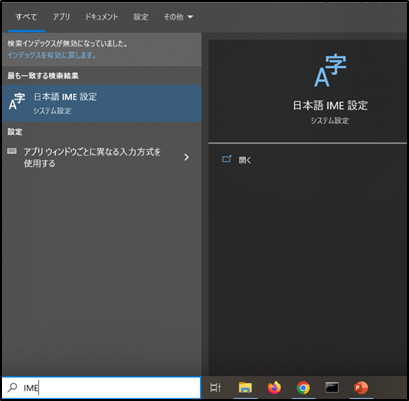Select 日本語 IME 設定 best match result
Viewport: 409px width, 401px height.
tap(101, 103)
